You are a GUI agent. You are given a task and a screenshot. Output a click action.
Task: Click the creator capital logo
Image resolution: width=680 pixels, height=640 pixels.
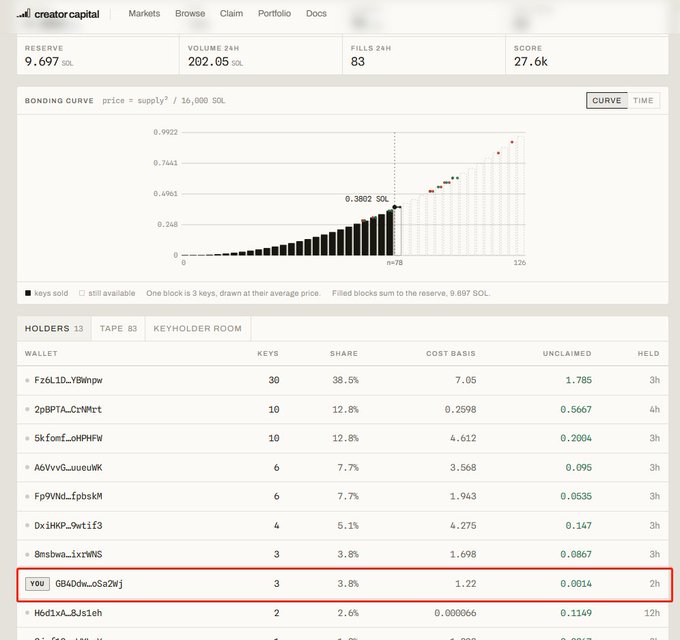[58, 14]
